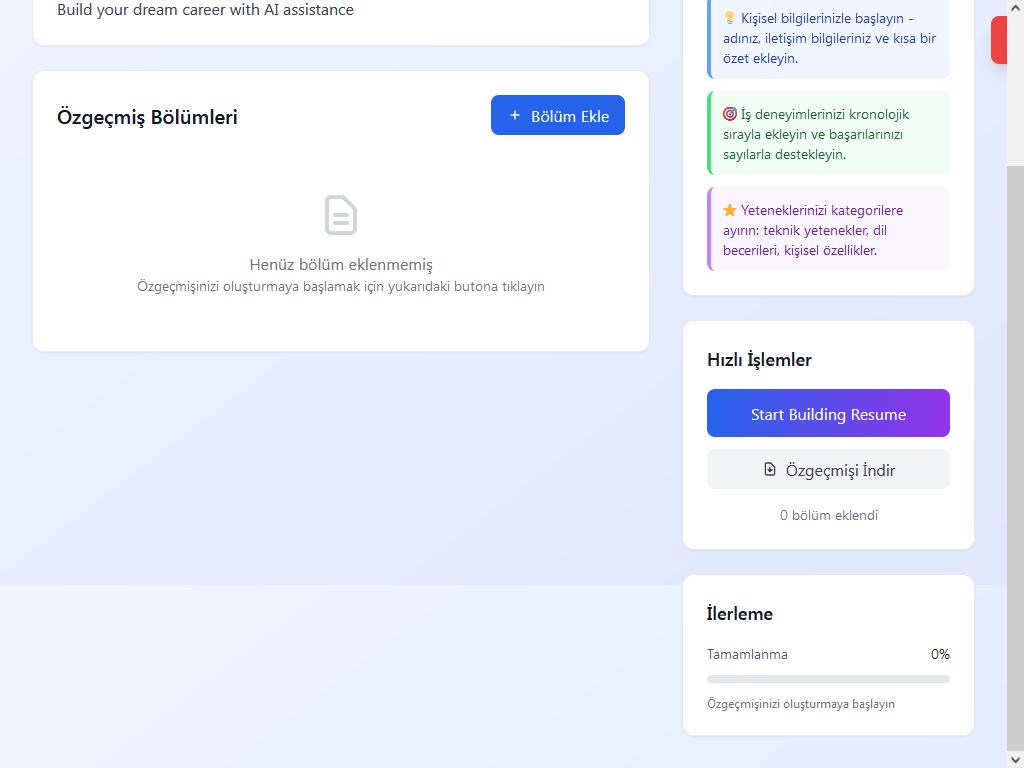Click the purple Yeteneklerinizi tip card text
This screenshot has height=768, width=1024.
point(820,231)
